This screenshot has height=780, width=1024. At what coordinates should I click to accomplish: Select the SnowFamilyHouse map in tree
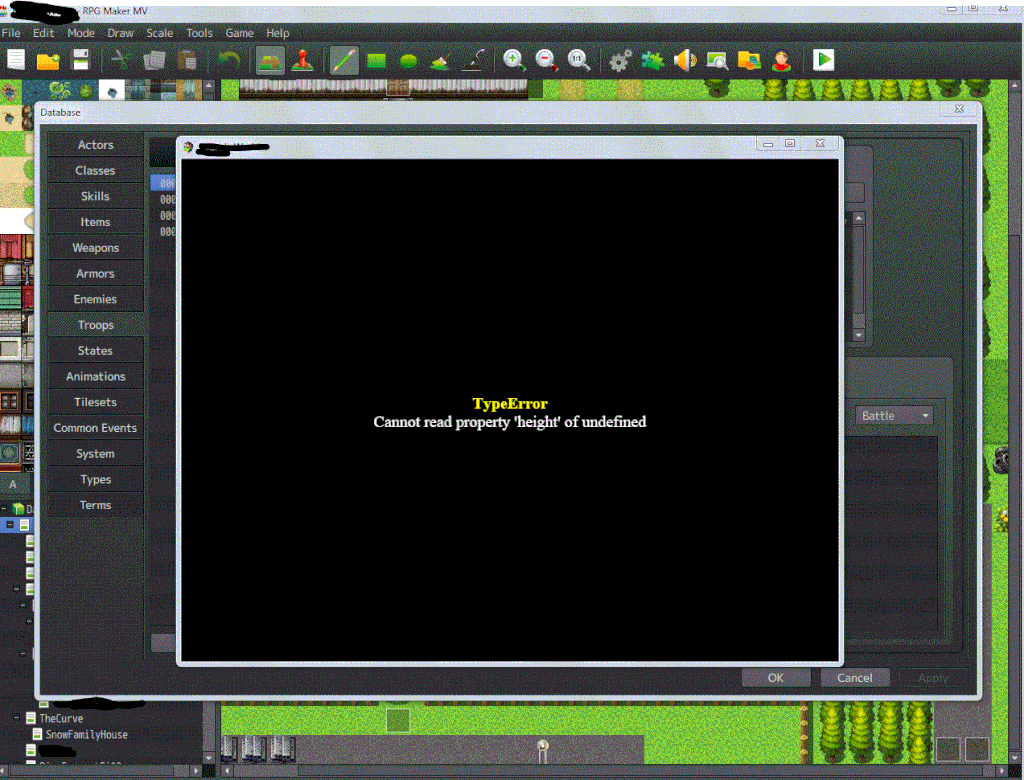point(86,734)
